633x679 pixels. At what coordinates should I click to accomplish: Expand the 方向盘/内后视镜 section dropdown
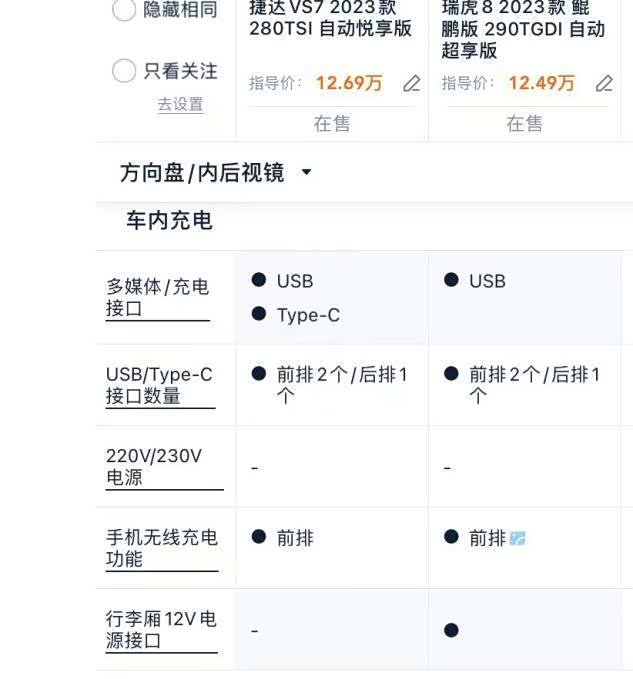coord(306,172)
